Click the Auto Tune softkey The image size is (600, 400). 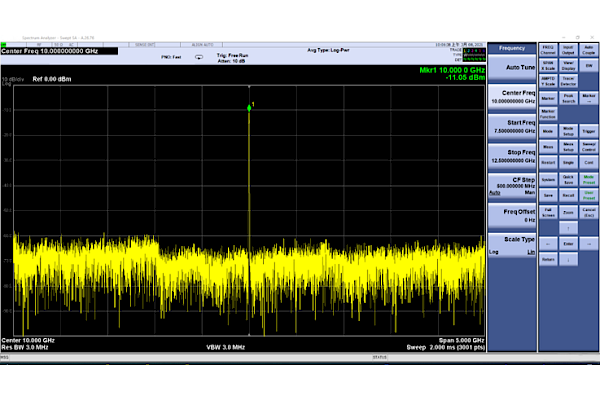pos(512,68)
